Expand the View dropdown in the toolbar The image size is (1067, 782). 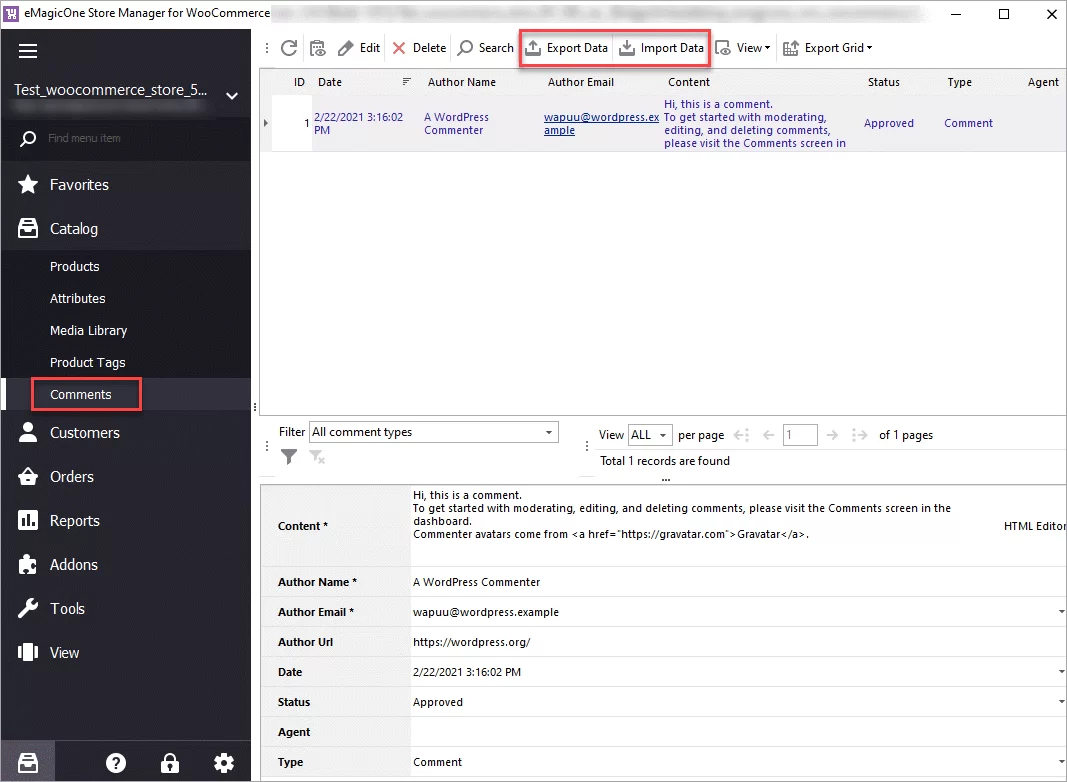pyautogui.click(x=742, y=47)
